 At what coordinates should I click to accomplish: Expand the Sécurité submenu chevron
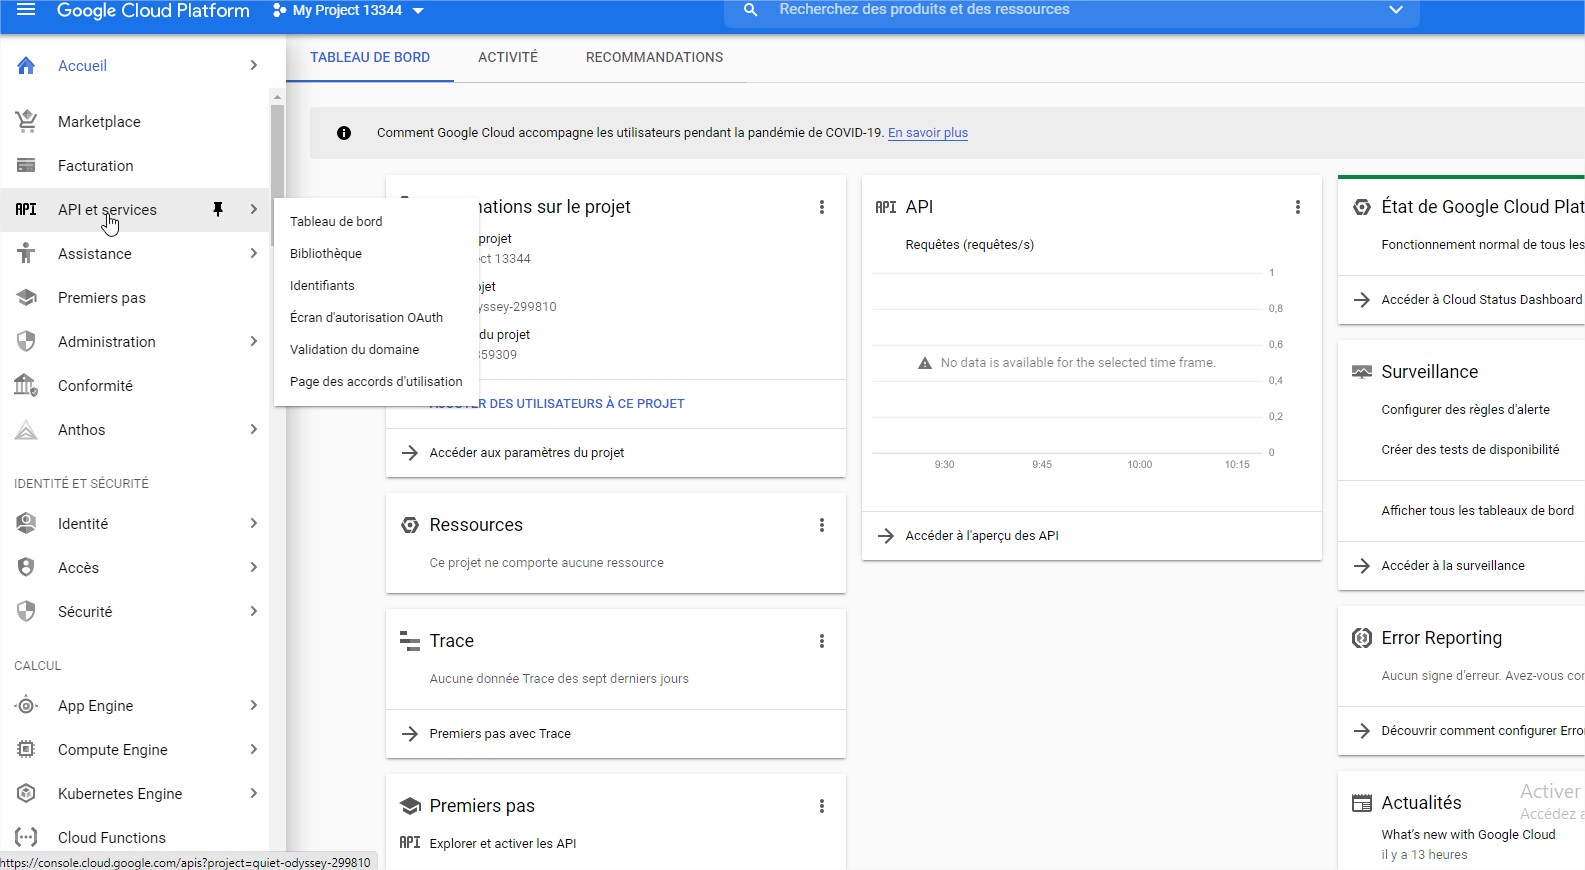[x=254, y=611]
